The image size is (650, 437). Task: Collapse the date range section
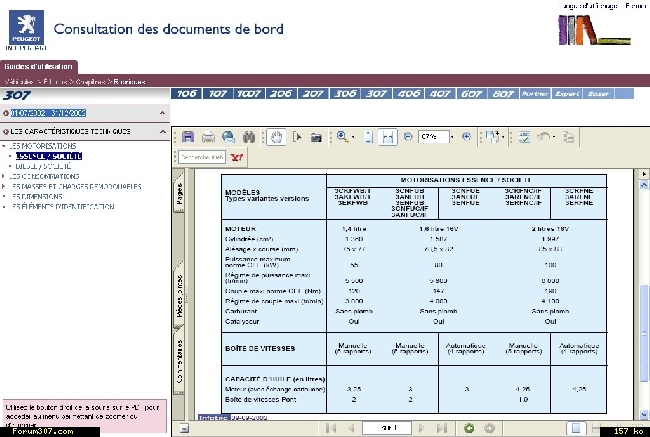(162, 113)
